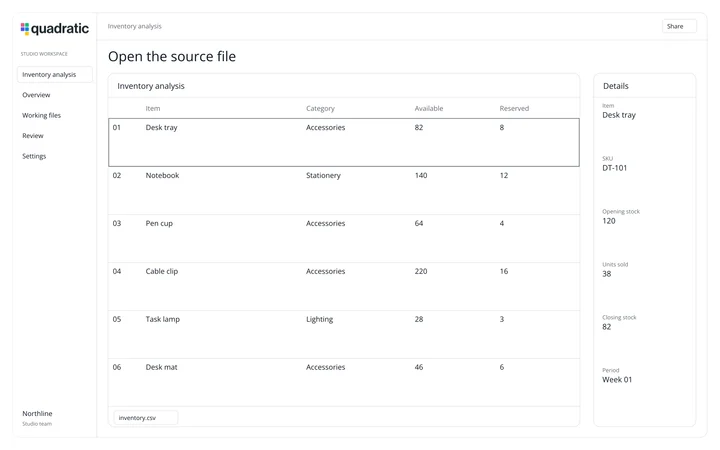Click the Inventory analysis table title

coord(151,86)
